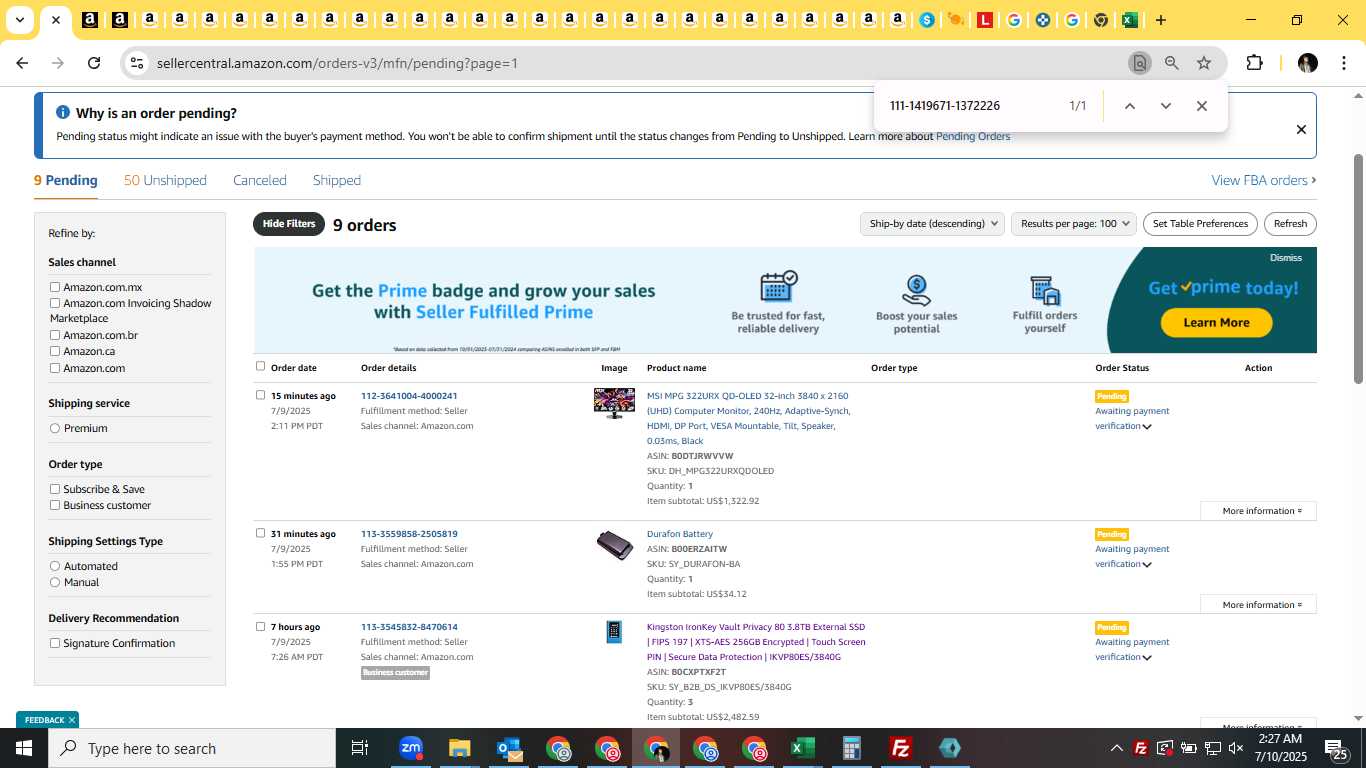This screenshot has width=1366, height=768.
Task: Open the Windows notification center
Action: coord(1337,750)
